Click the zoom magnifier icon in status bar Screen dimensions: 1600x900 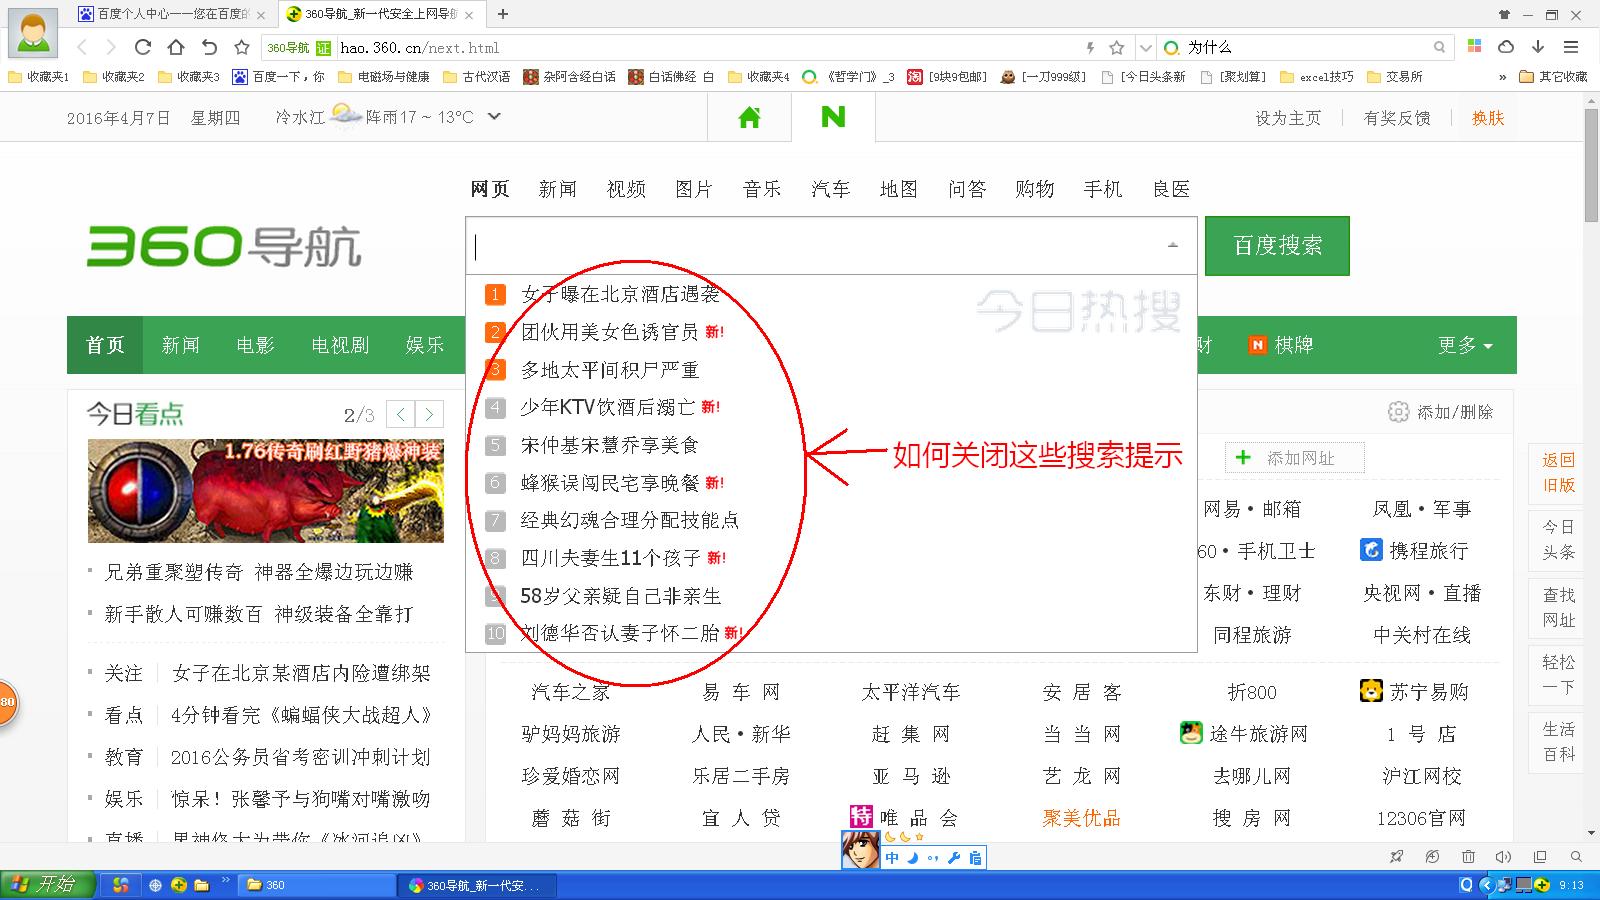(1576, 857)
